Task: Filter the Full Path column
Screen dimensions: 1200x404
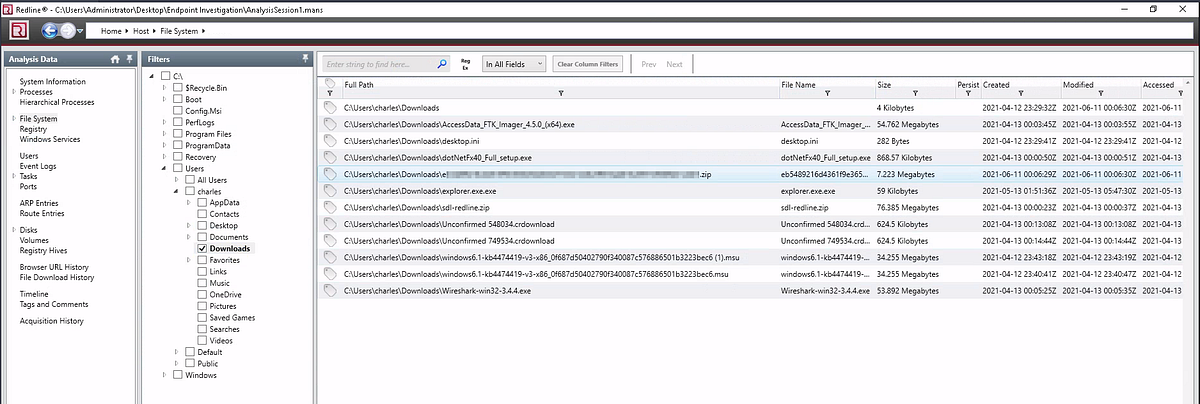Action: 562,93
